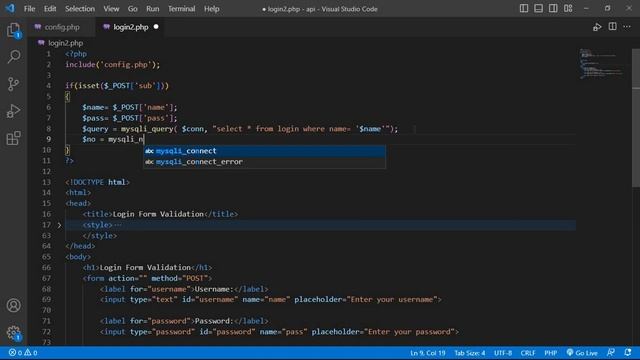640x360 pixels.
Task: Toggle the Secondary Side Bar layout icon
Action: click(553, 9)
